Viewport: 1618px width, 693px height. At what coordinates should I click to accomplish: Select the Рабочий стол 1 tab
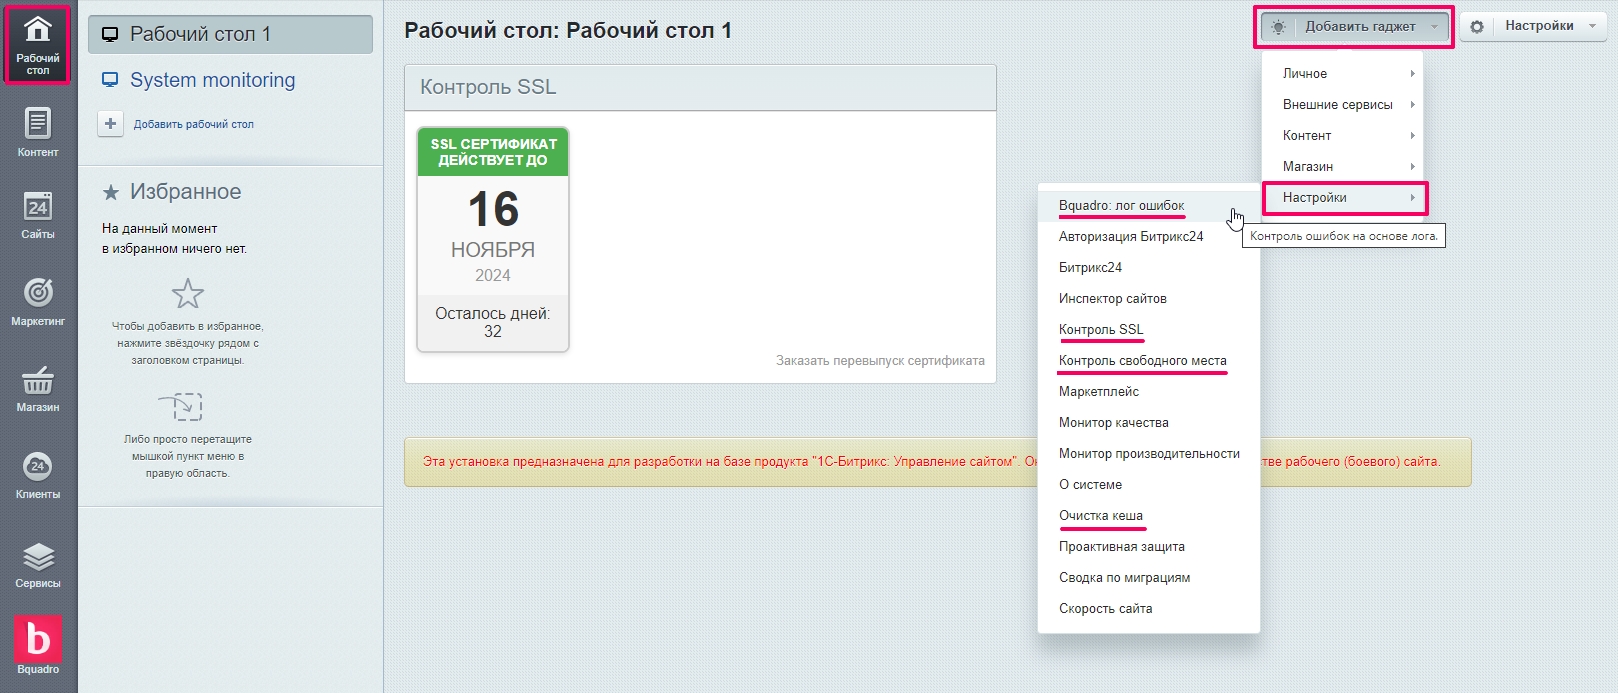coord(230,34)
